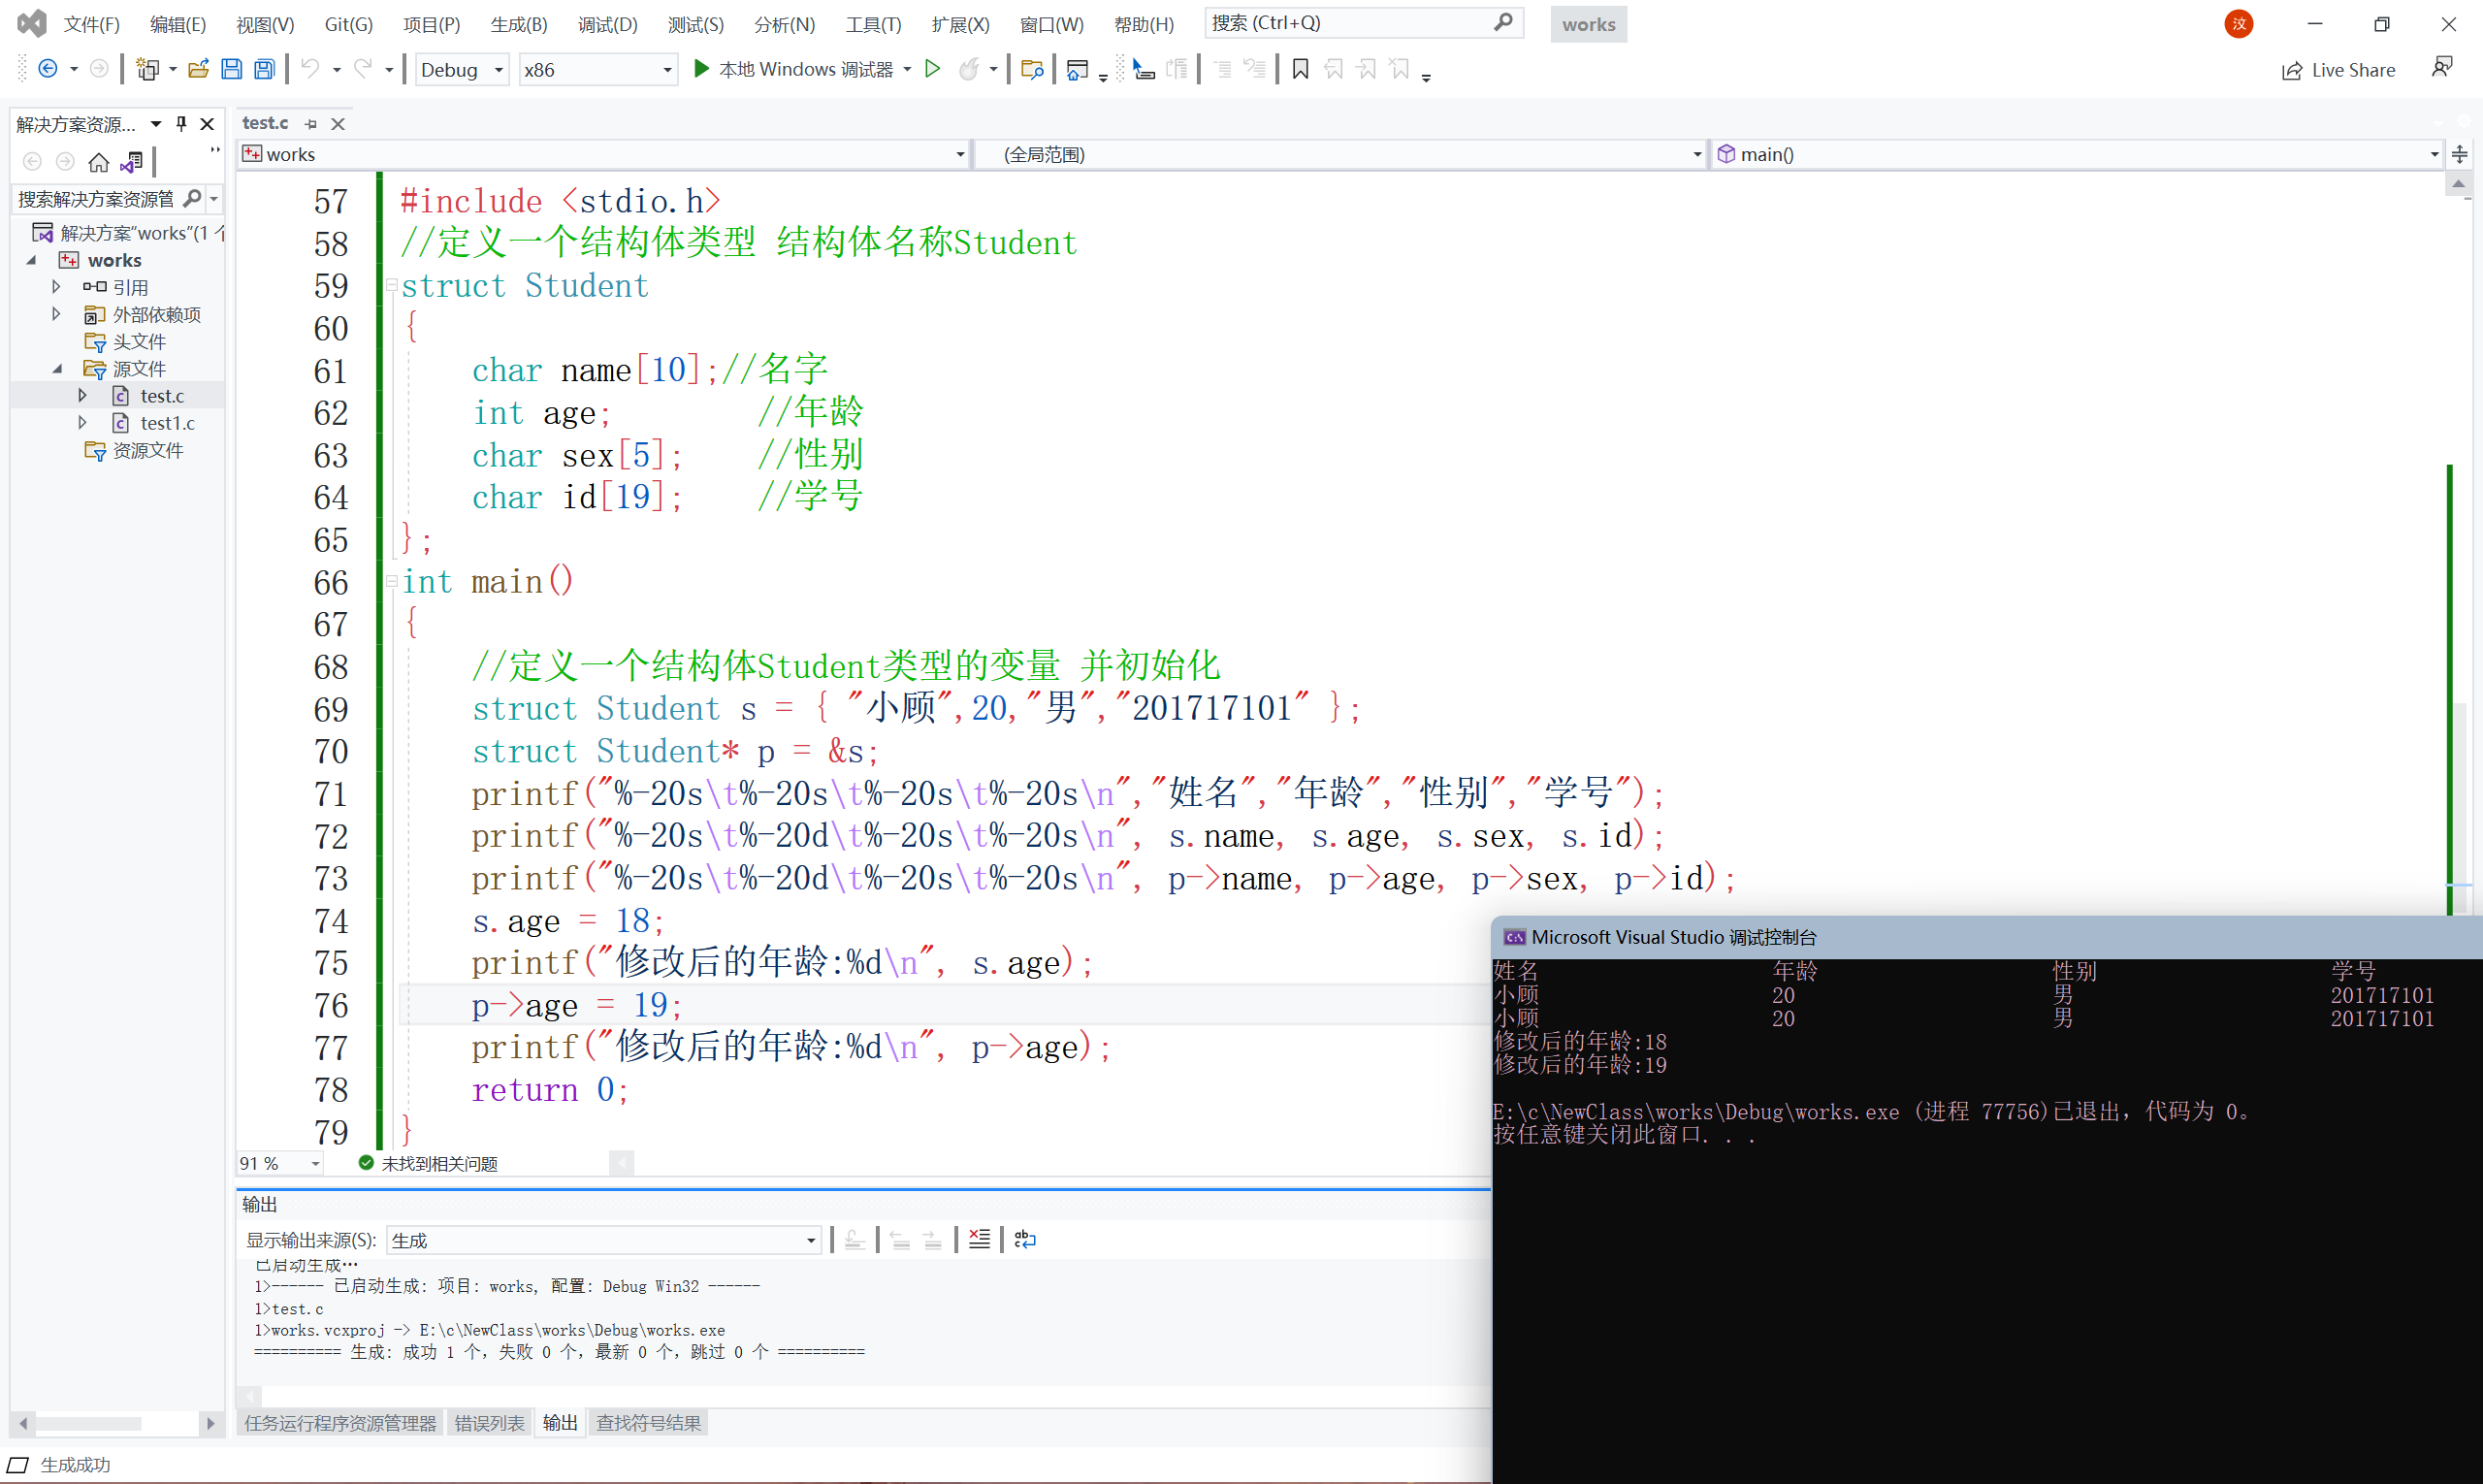Open the 91 % zoom level dropdown
The height and width of the screenshot is (1484, 2483).
280,1163
